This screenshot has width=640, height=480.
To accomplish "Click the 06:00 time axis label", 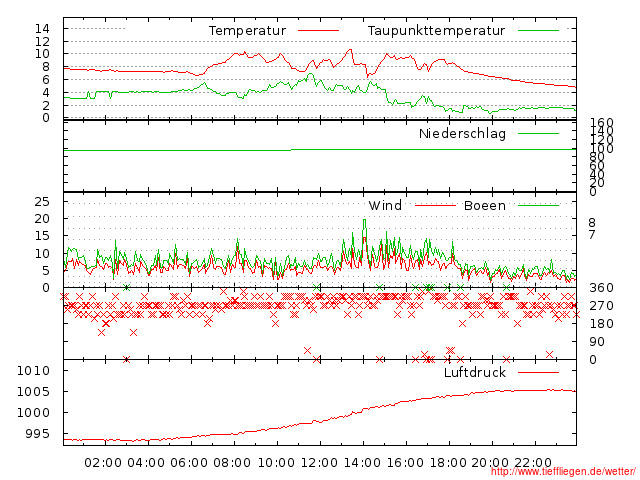I will tap(189, 463).
